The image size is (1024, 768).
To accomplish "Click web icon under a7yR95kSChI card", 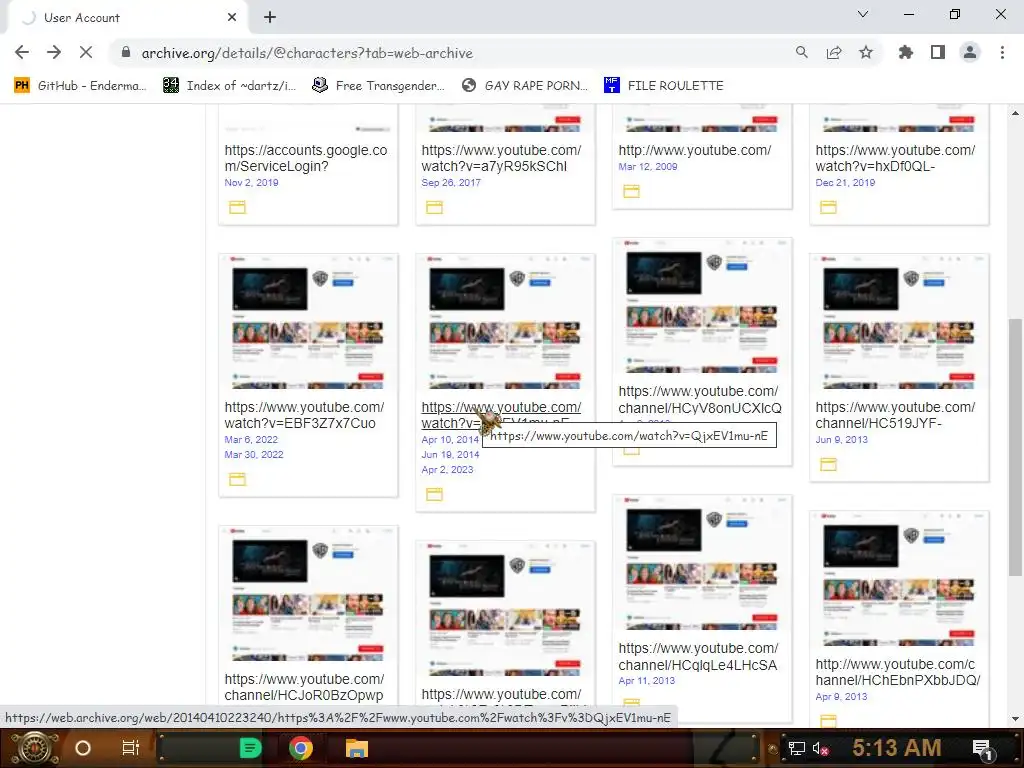I will pyautogui.click(x=434, y=208).
